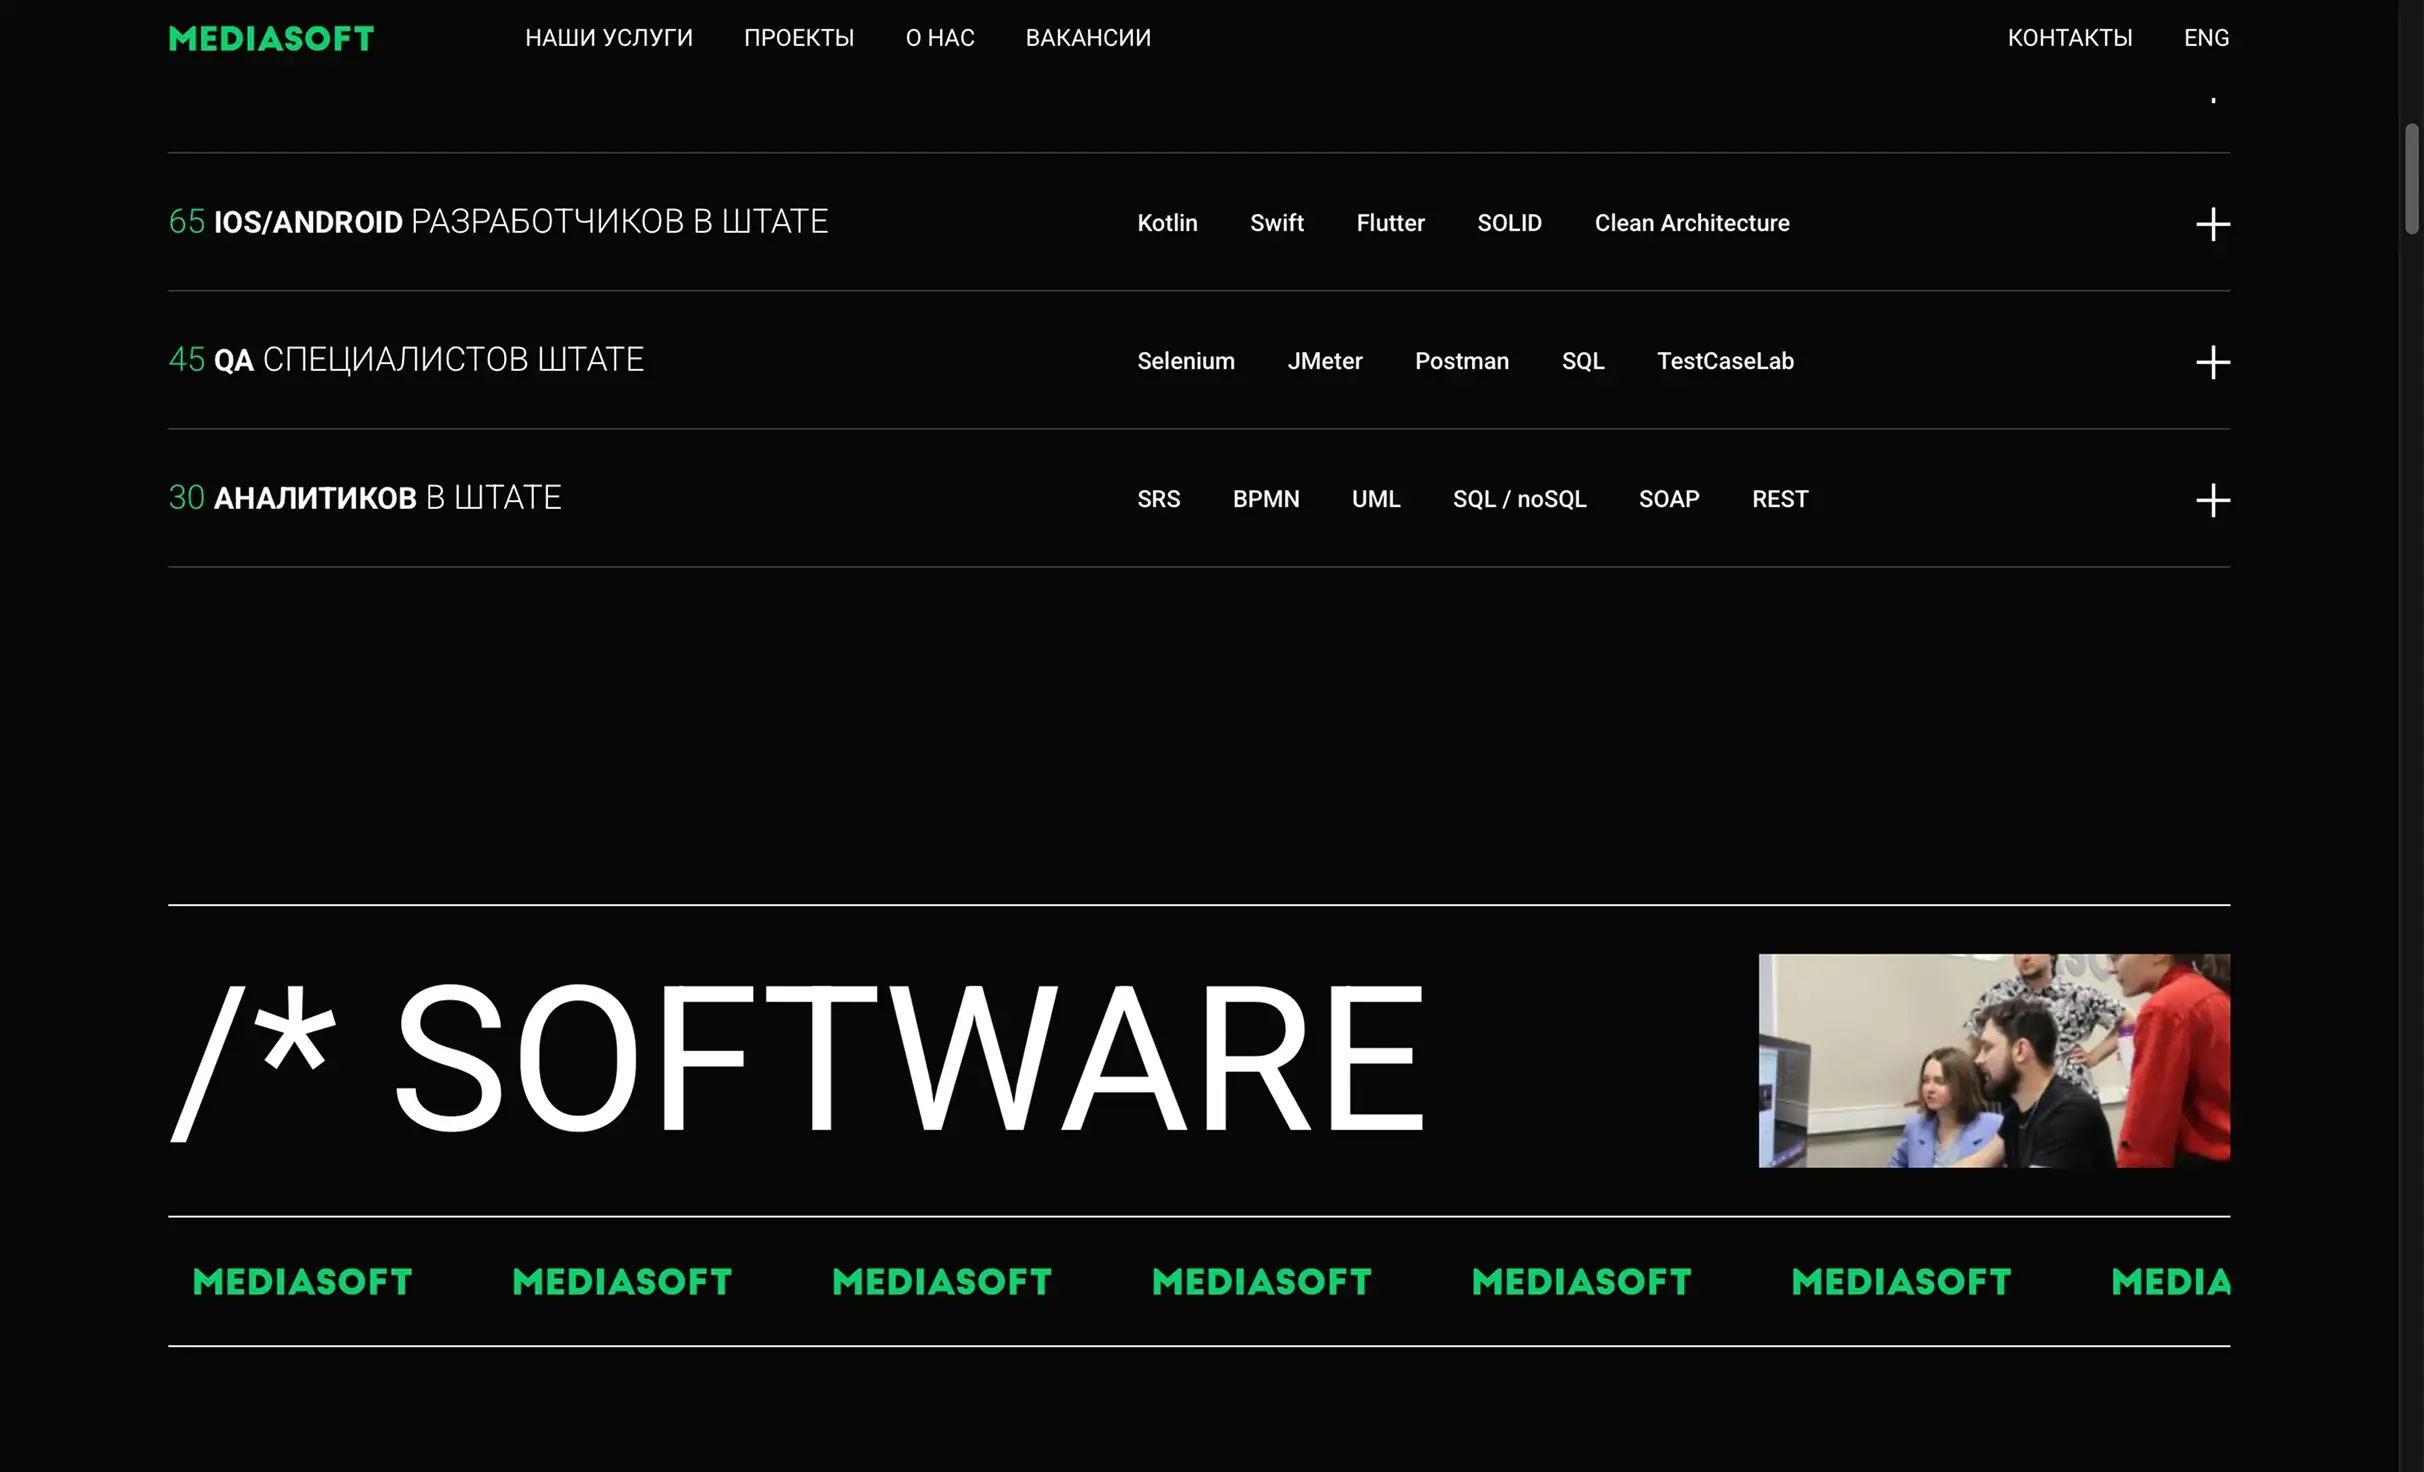Open the НАШИ УСЛУГИ menu item

click(x=608, y=38)
